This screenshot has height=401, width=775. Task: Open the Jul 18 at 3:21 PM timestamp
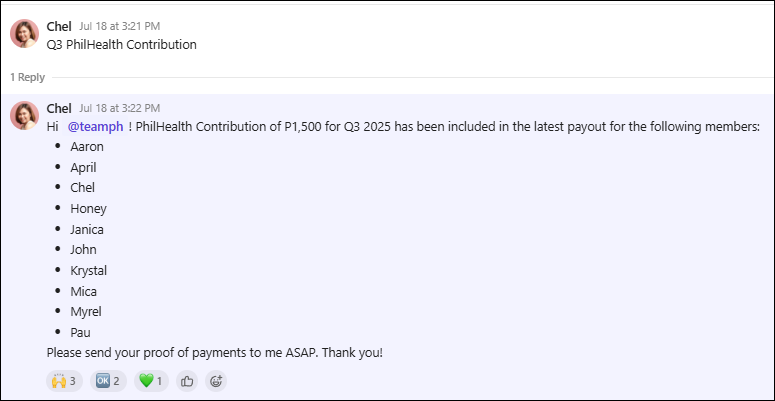pyautogui.click(x=119, y=26)
